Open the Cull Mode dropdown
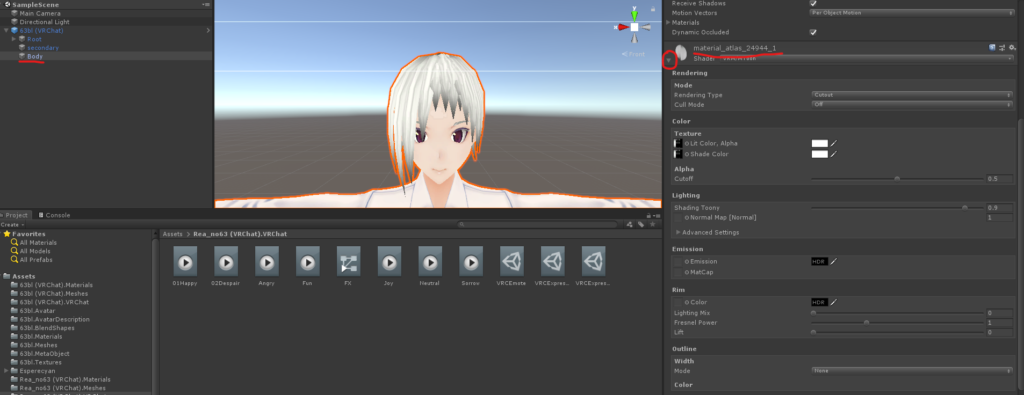Viewport: 1024px width, 395px height. click(x=912, y=104)
